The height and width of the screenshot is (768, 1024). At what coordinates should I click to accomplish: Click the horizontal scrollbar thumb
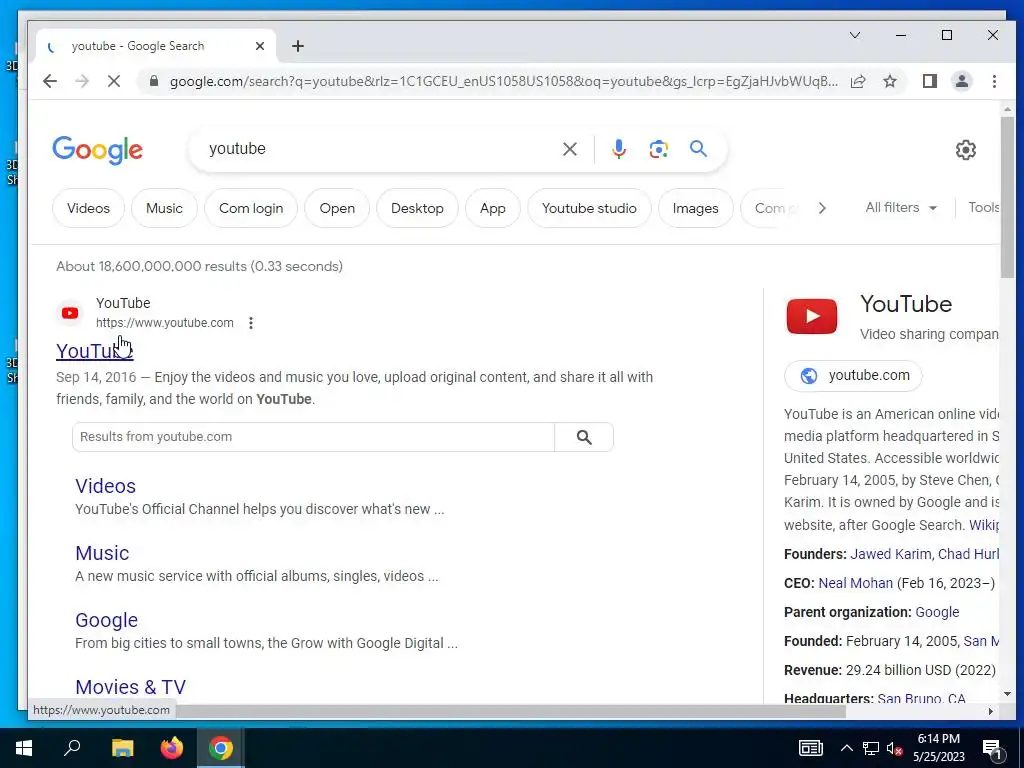(509, 711)
